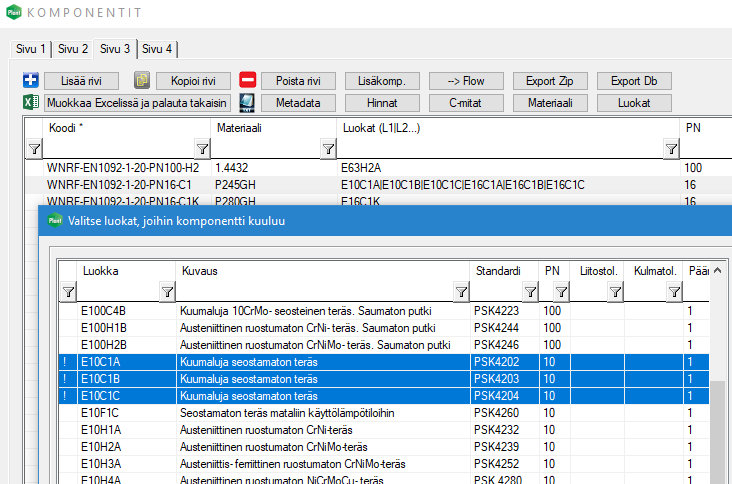Screen dimensions: 732x484
Task: Click the copy icon next to Kopioi rivi
Action: [x=142, y=81]
